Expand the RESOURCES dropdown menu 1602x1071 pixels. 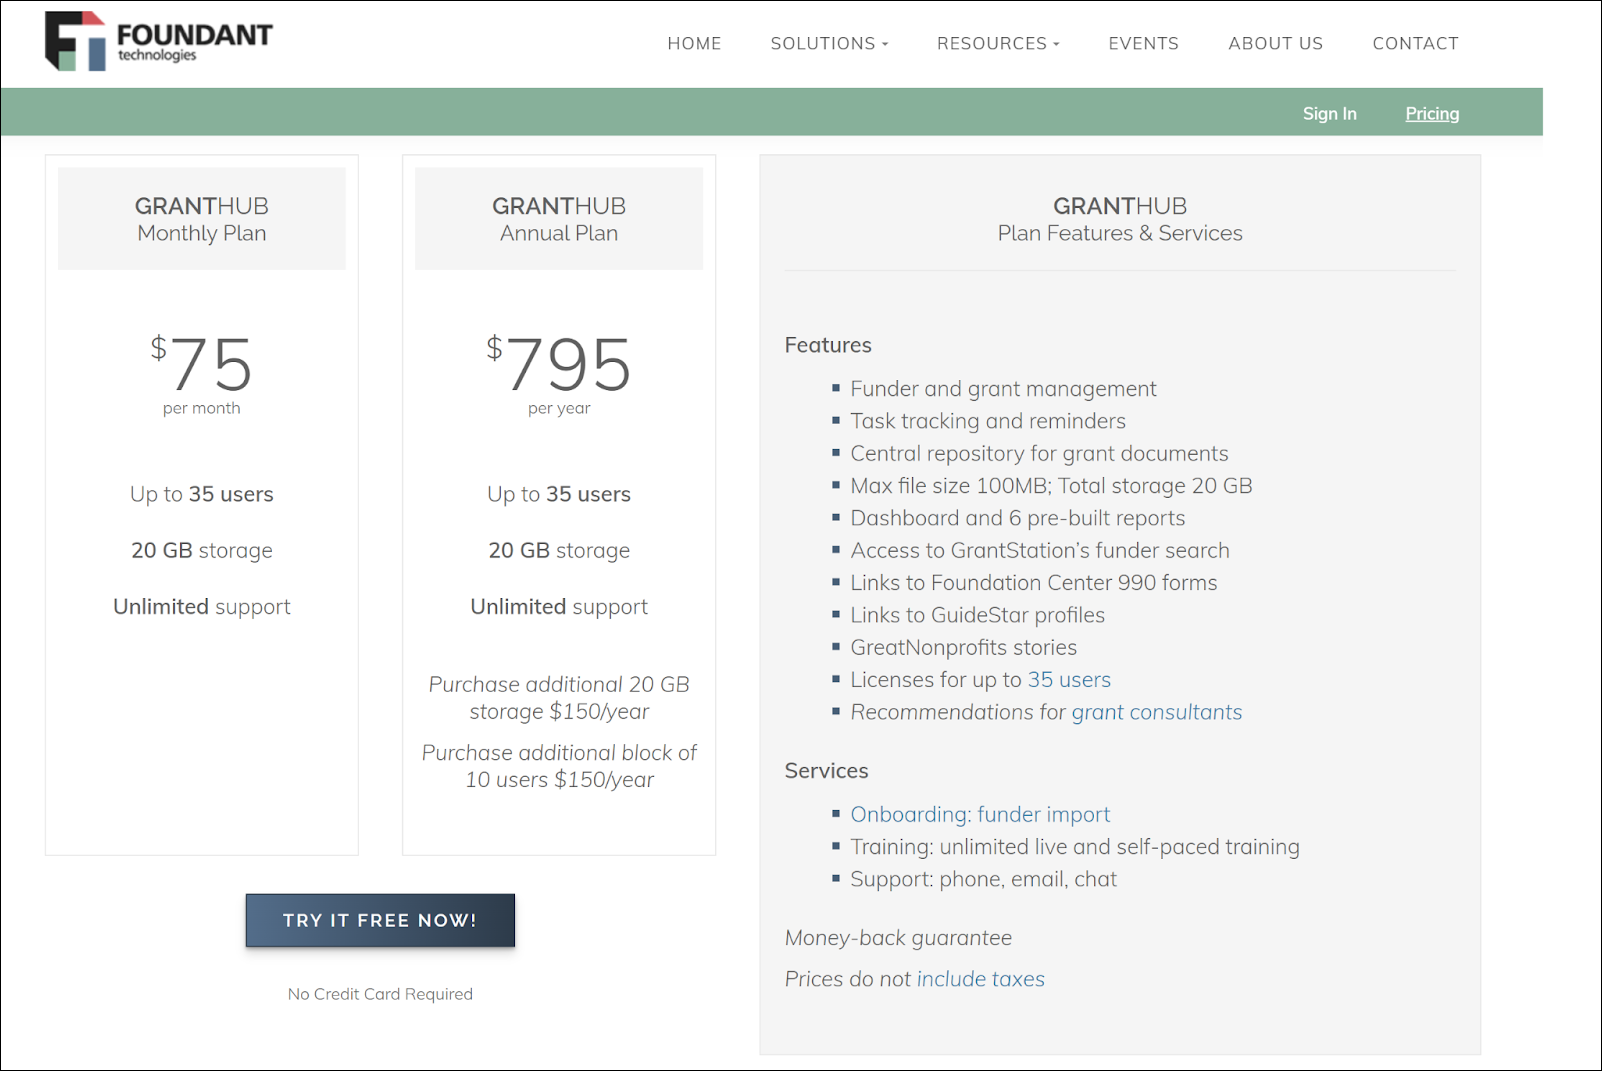tap(998, 44)
